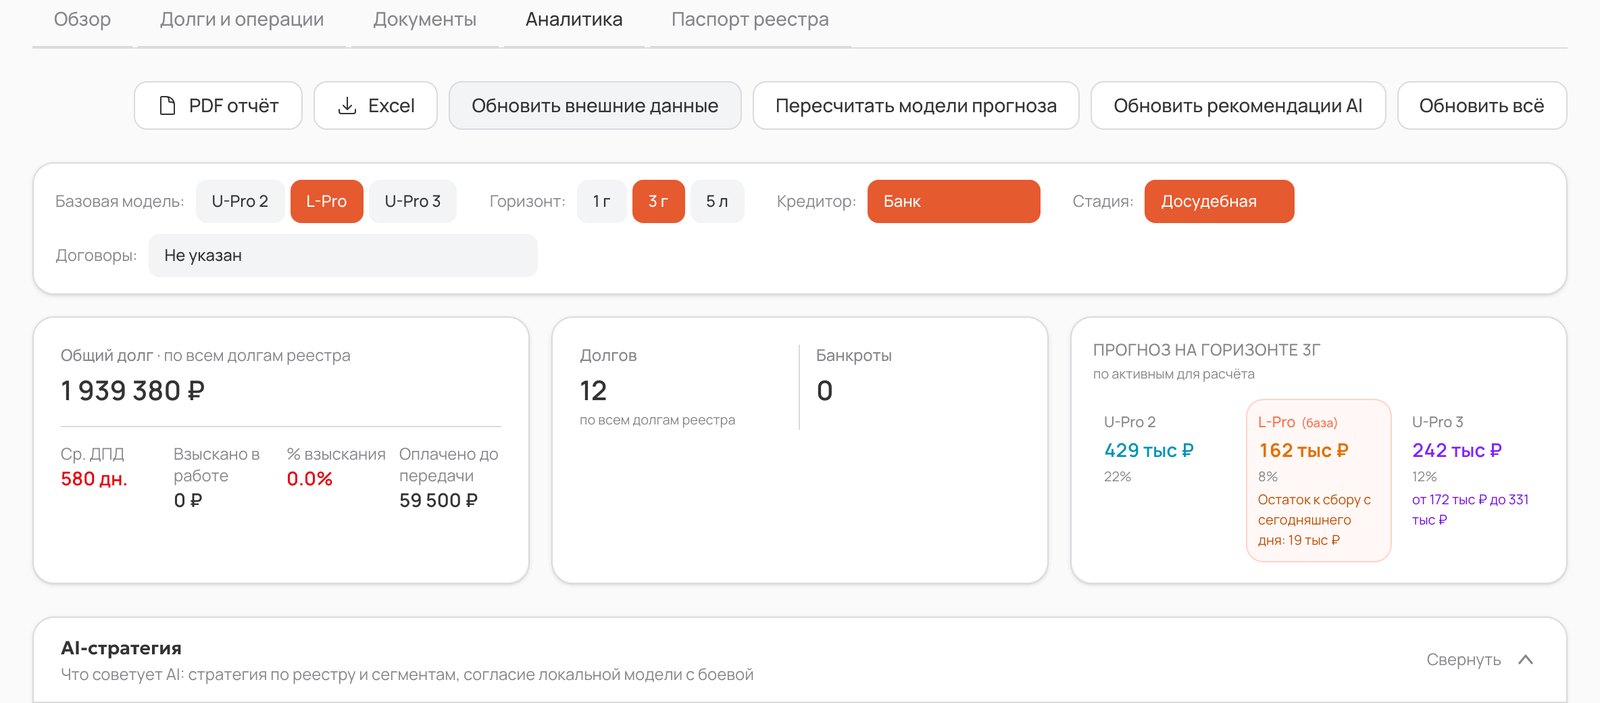Select the Аналитика tab
1600x703 pixels.
point(574,20)
